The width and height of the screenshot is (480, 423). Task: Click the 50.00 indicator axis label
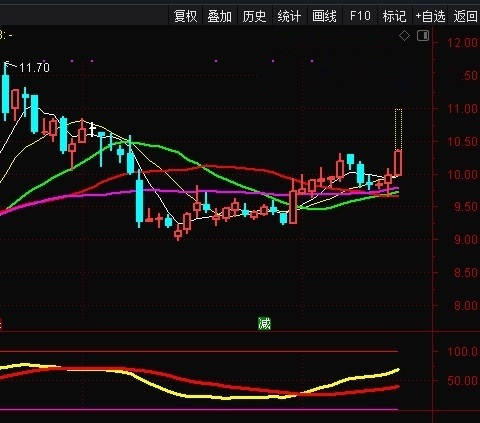click(462, 380)
